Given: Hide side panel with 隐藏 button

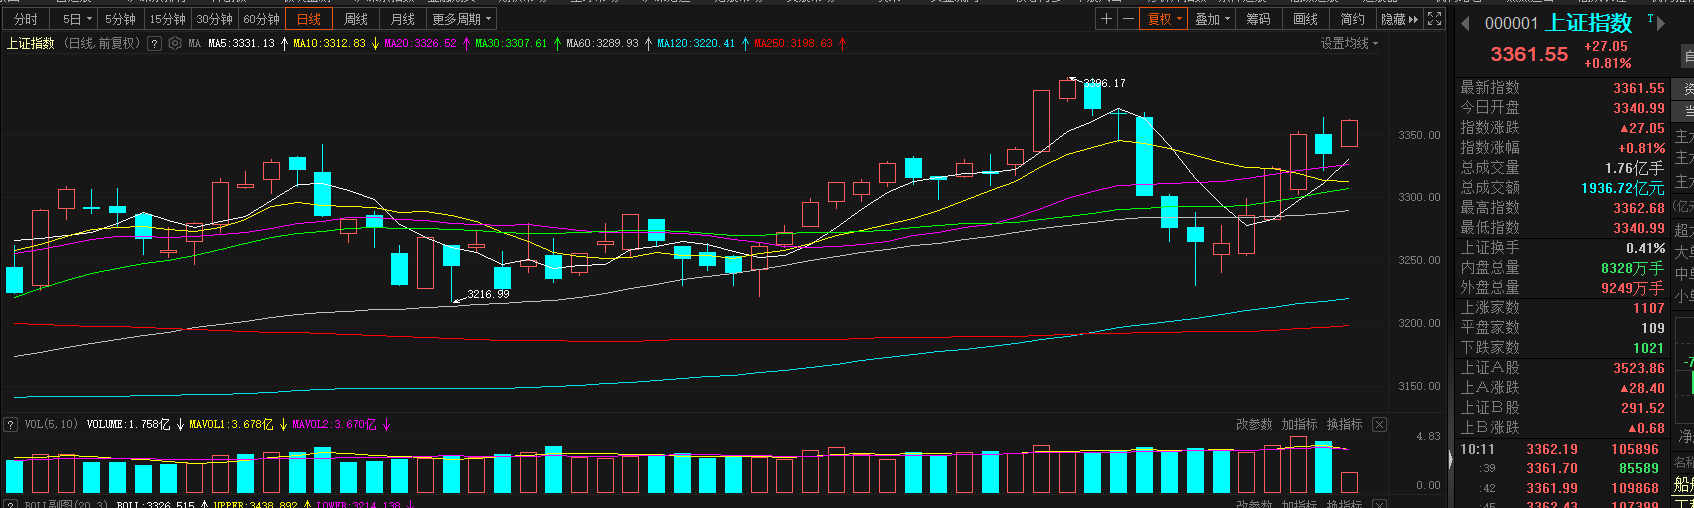Looking at the screenshot, I should tap(1398, 19).
